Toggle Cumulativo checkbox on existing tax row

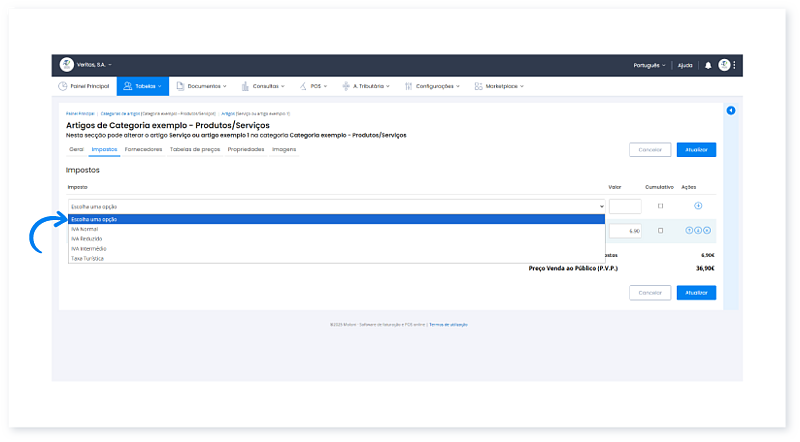660,231
